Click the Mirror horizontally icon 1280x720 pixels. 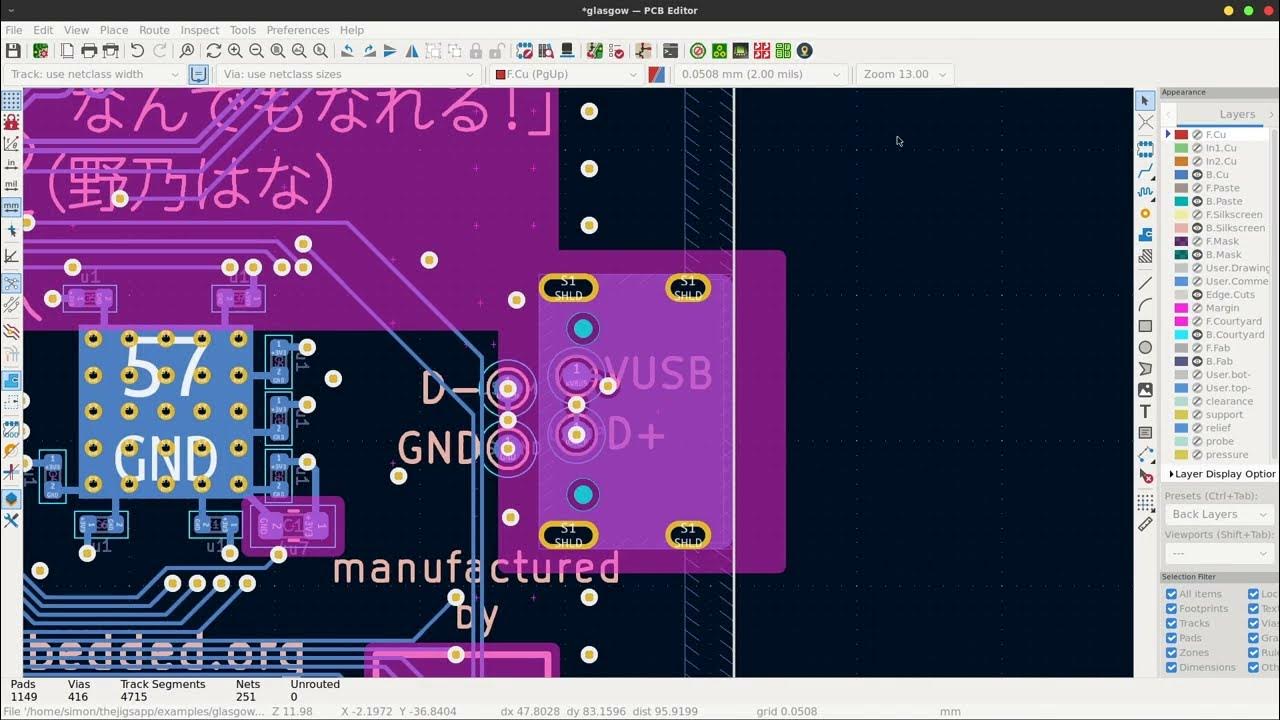tap(411, 50)
